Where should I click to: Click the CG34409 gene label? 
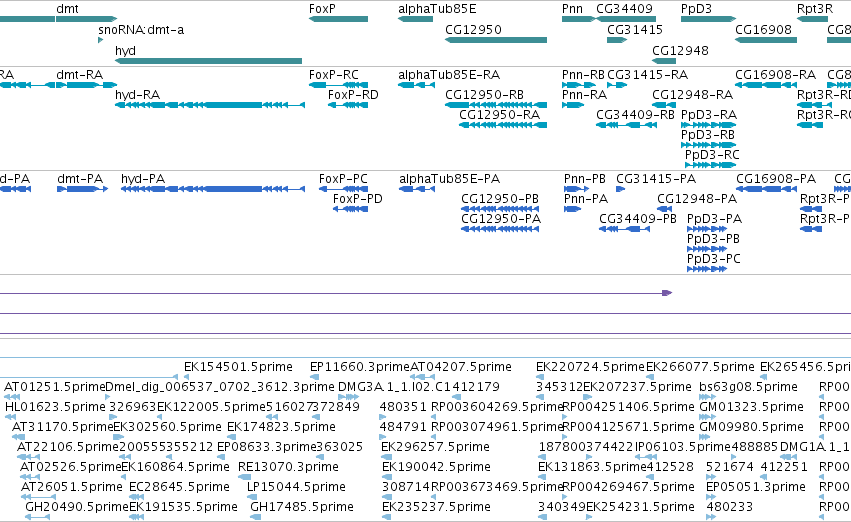pyautogui.click(x=625, y=9)
